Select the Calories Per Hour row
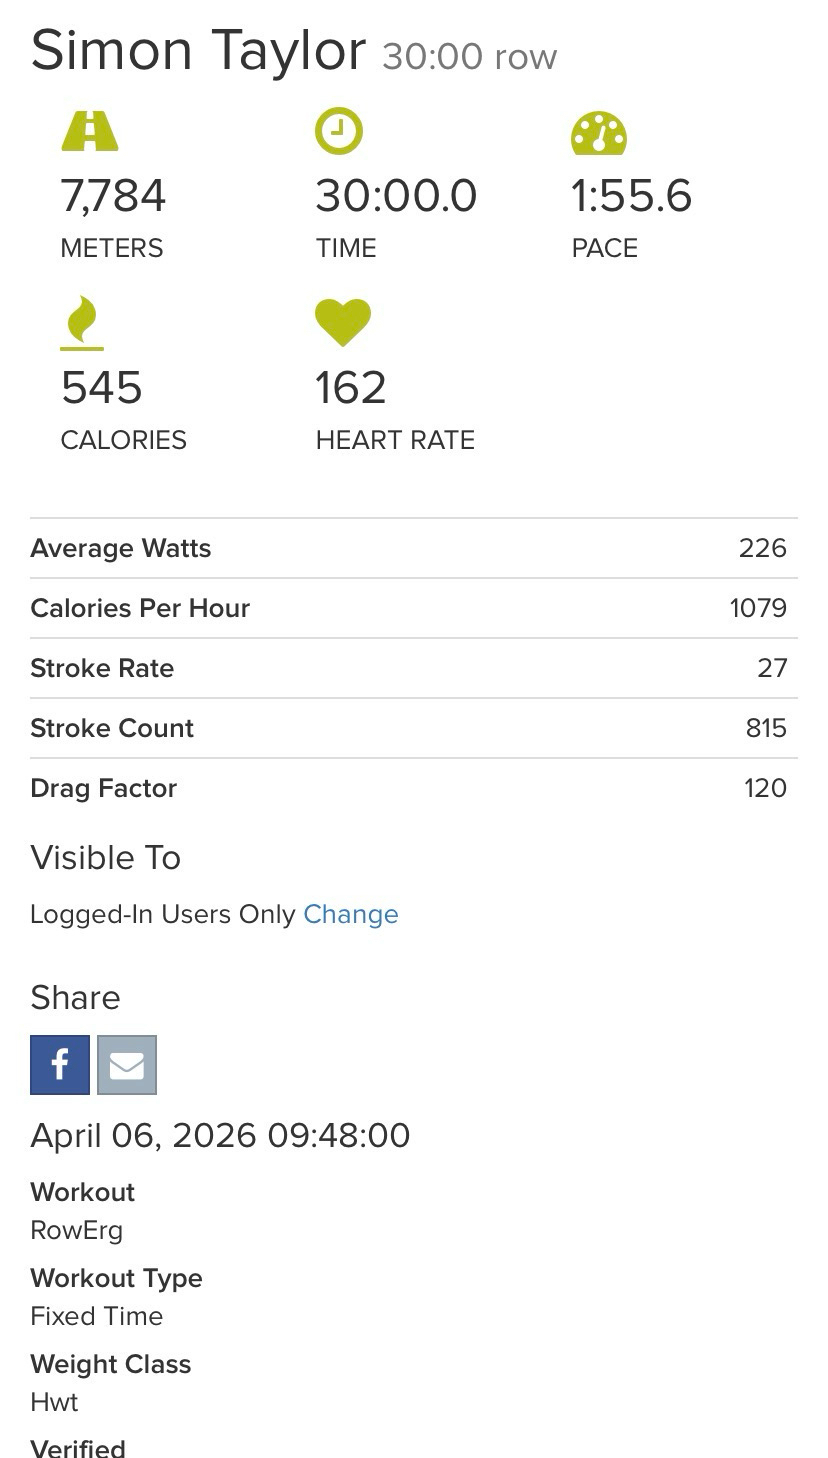 coord(413,608)
